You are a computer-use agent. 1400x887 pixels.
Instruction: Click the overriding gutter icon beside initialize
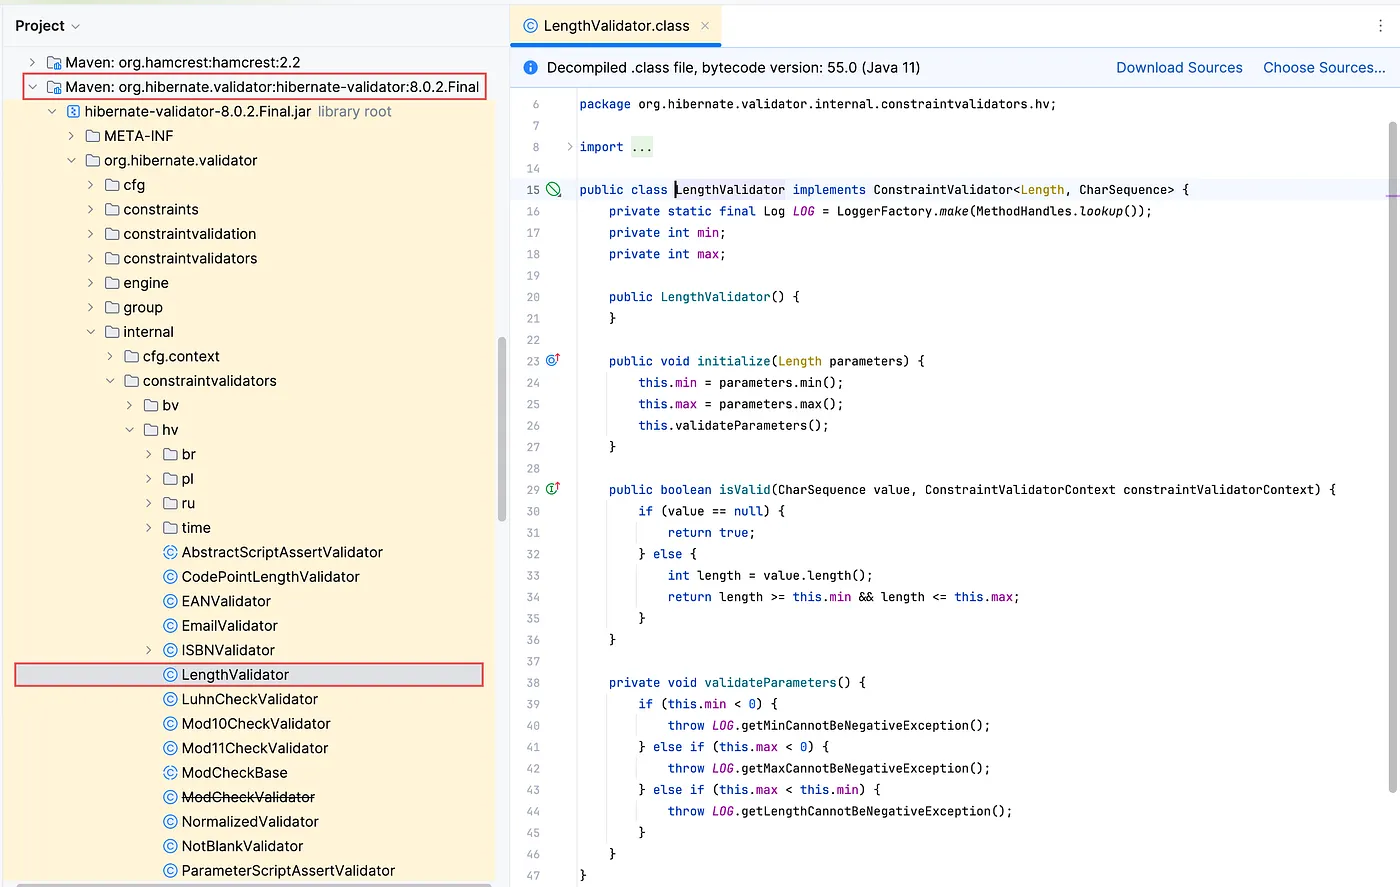(x=552, y=360)
